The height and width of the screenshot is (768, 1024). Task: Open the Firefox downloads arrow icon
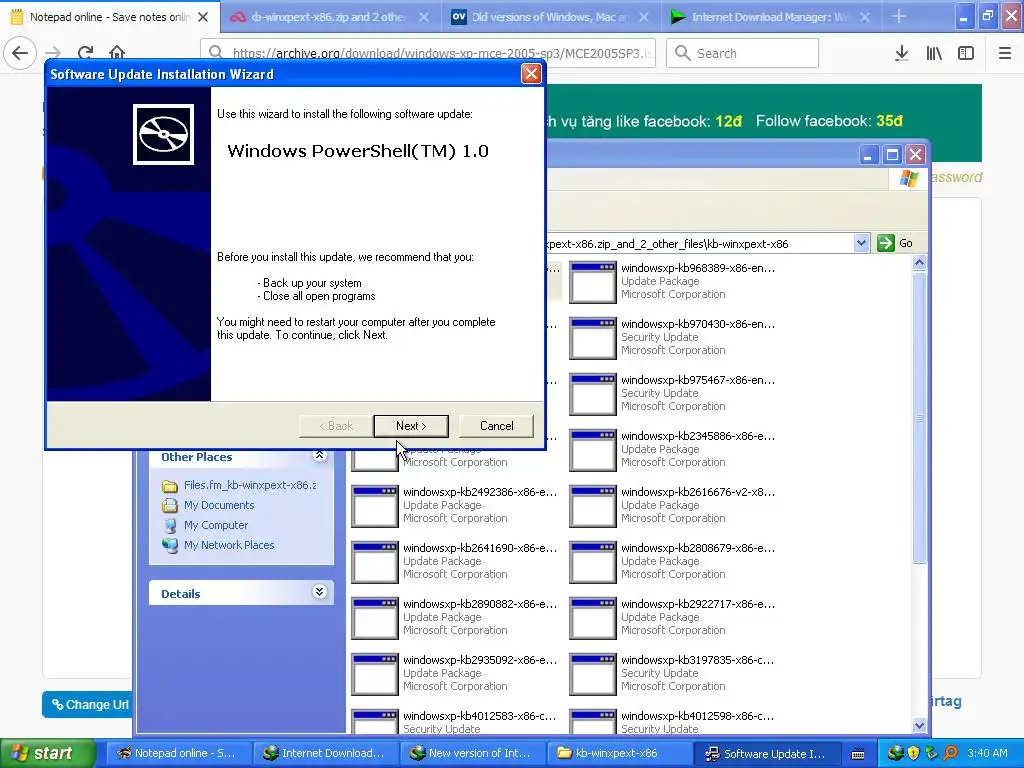tap(901, 53)
